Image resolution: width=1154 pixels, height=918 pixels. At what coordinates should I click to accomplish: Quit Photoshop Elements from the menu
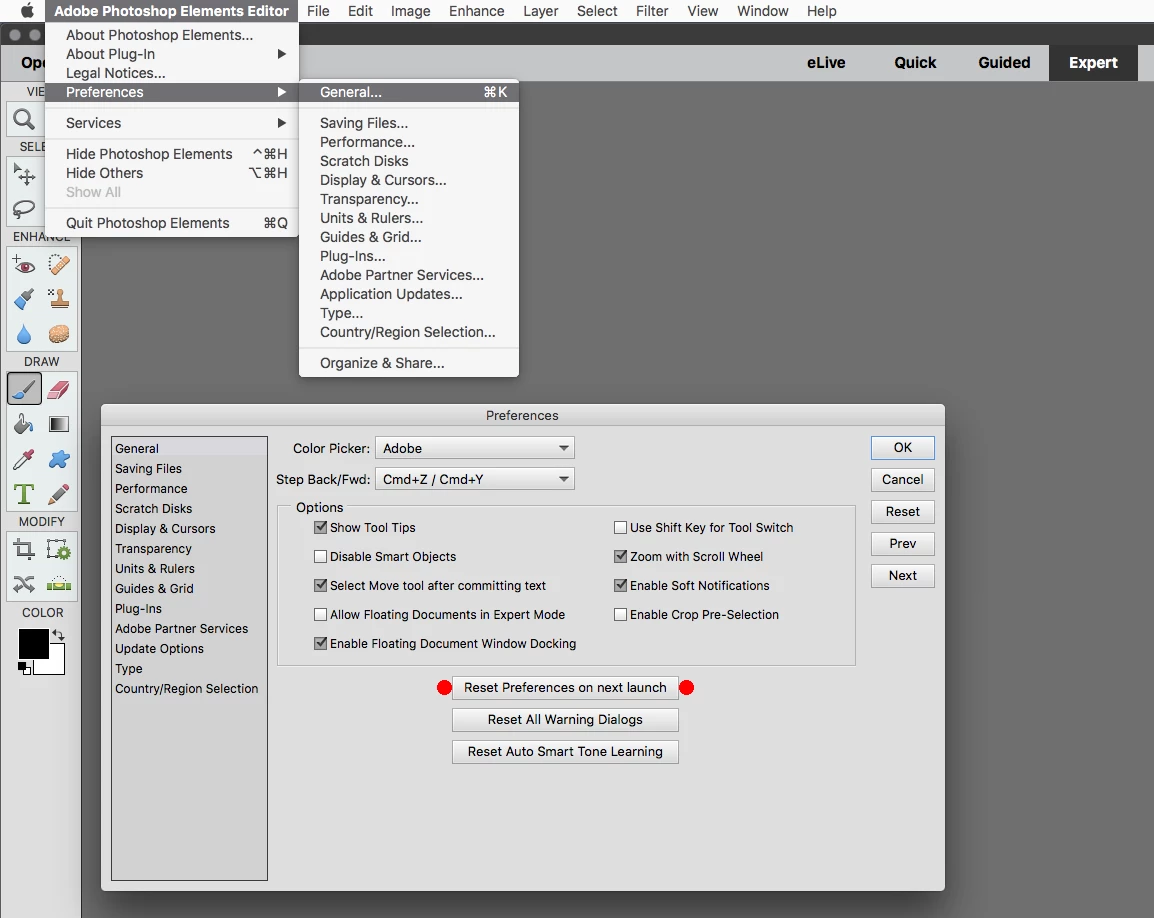[172, 223]
